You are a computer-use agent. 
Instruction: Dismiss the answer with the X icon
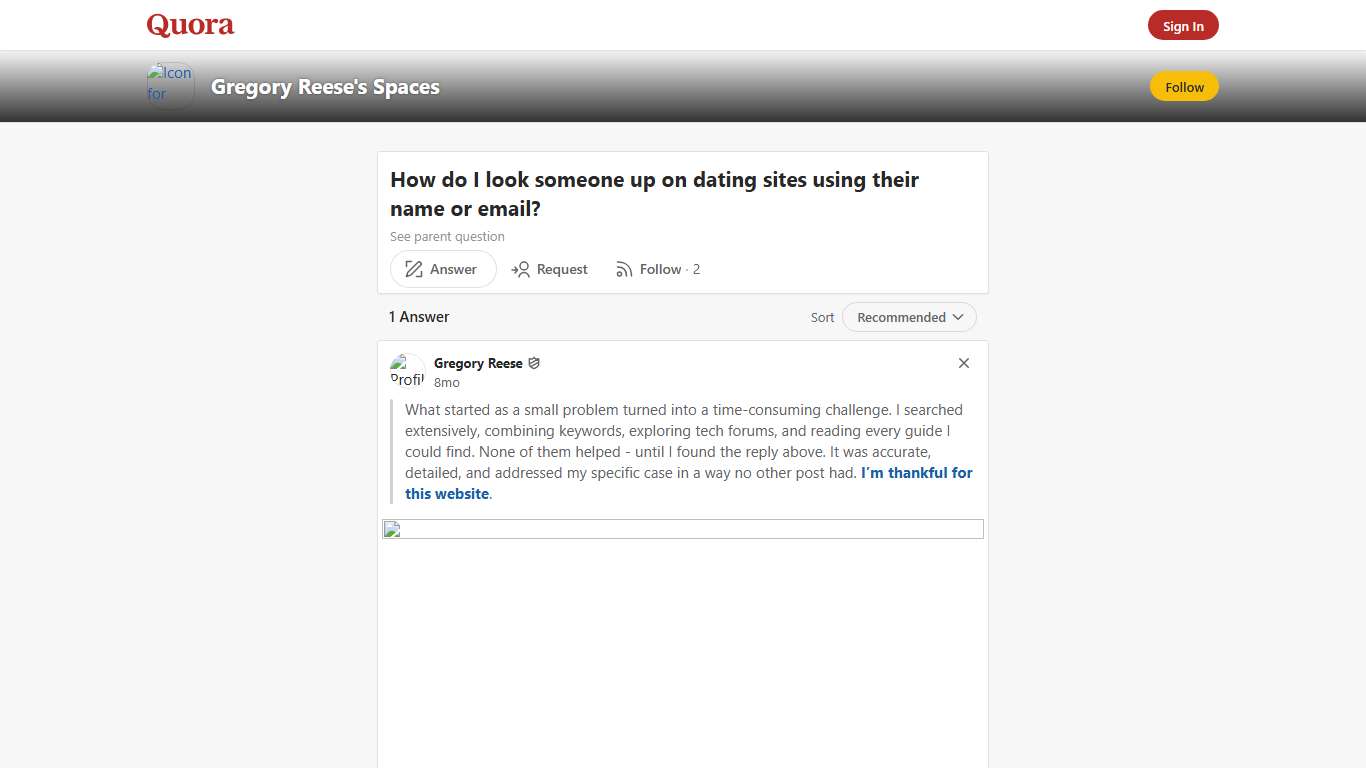963,363
